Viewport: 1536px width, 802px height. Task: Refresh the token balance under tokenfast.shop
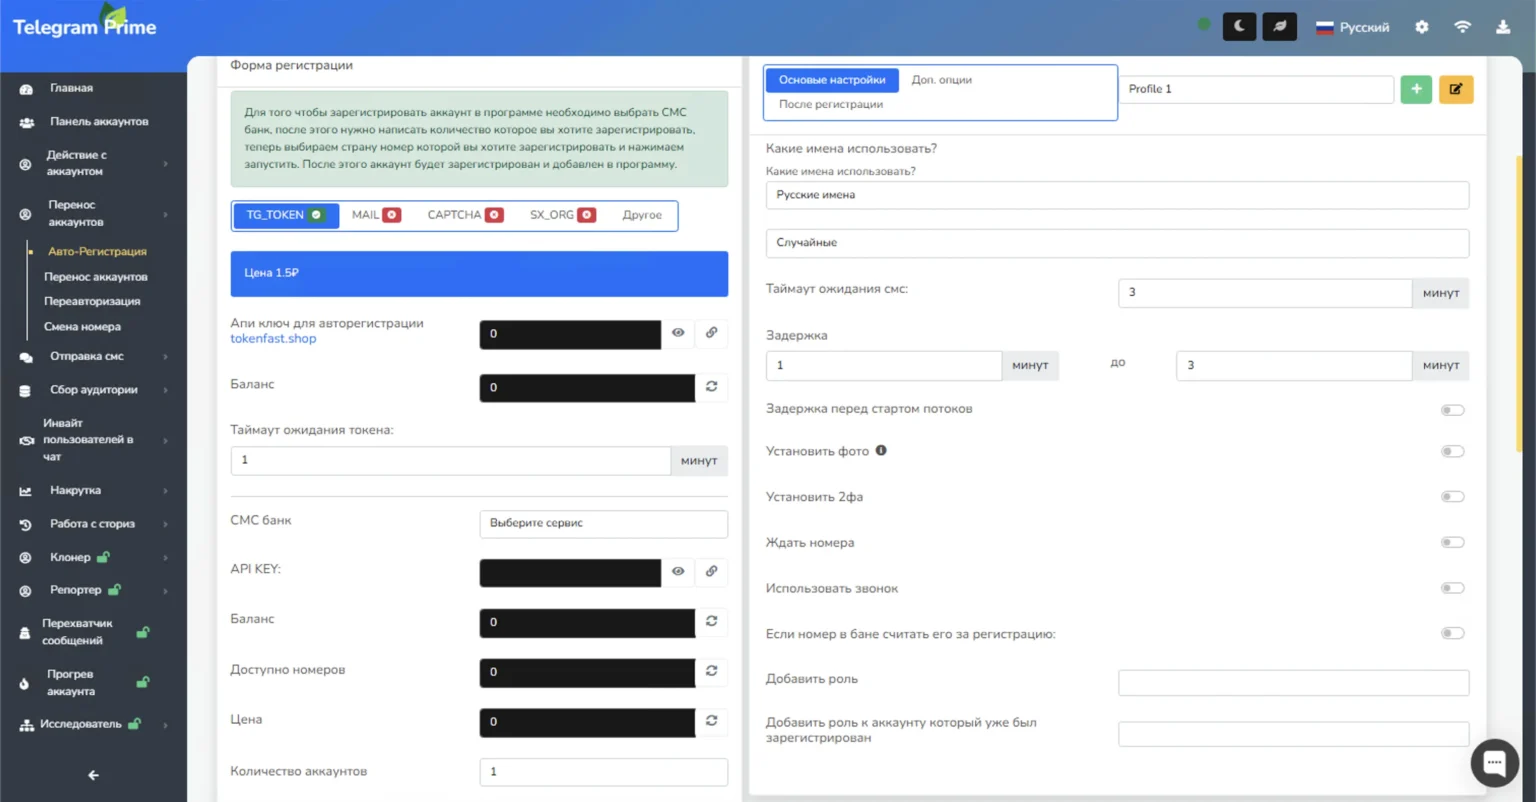[711, 387]
